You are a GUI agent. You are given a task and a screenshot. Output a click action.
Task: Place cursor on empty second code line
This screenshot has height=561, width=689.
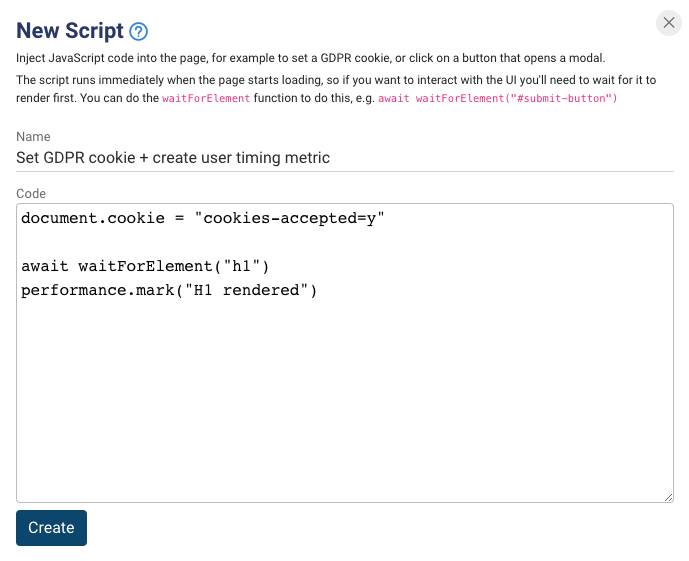coord(344,242)
